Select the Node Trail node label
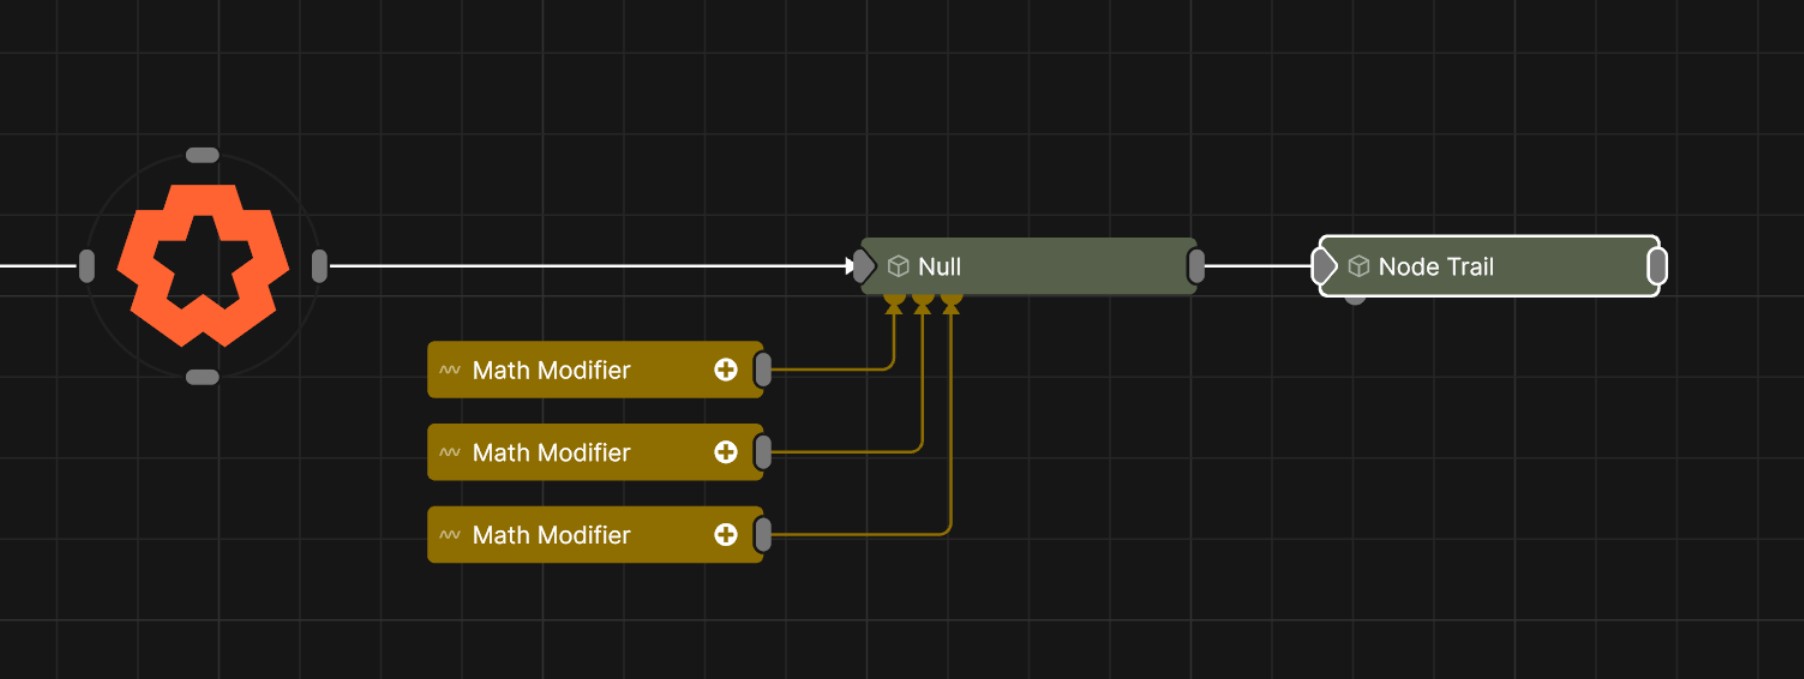Screen dimensions: 1804x679 (x=1435, y=267)
